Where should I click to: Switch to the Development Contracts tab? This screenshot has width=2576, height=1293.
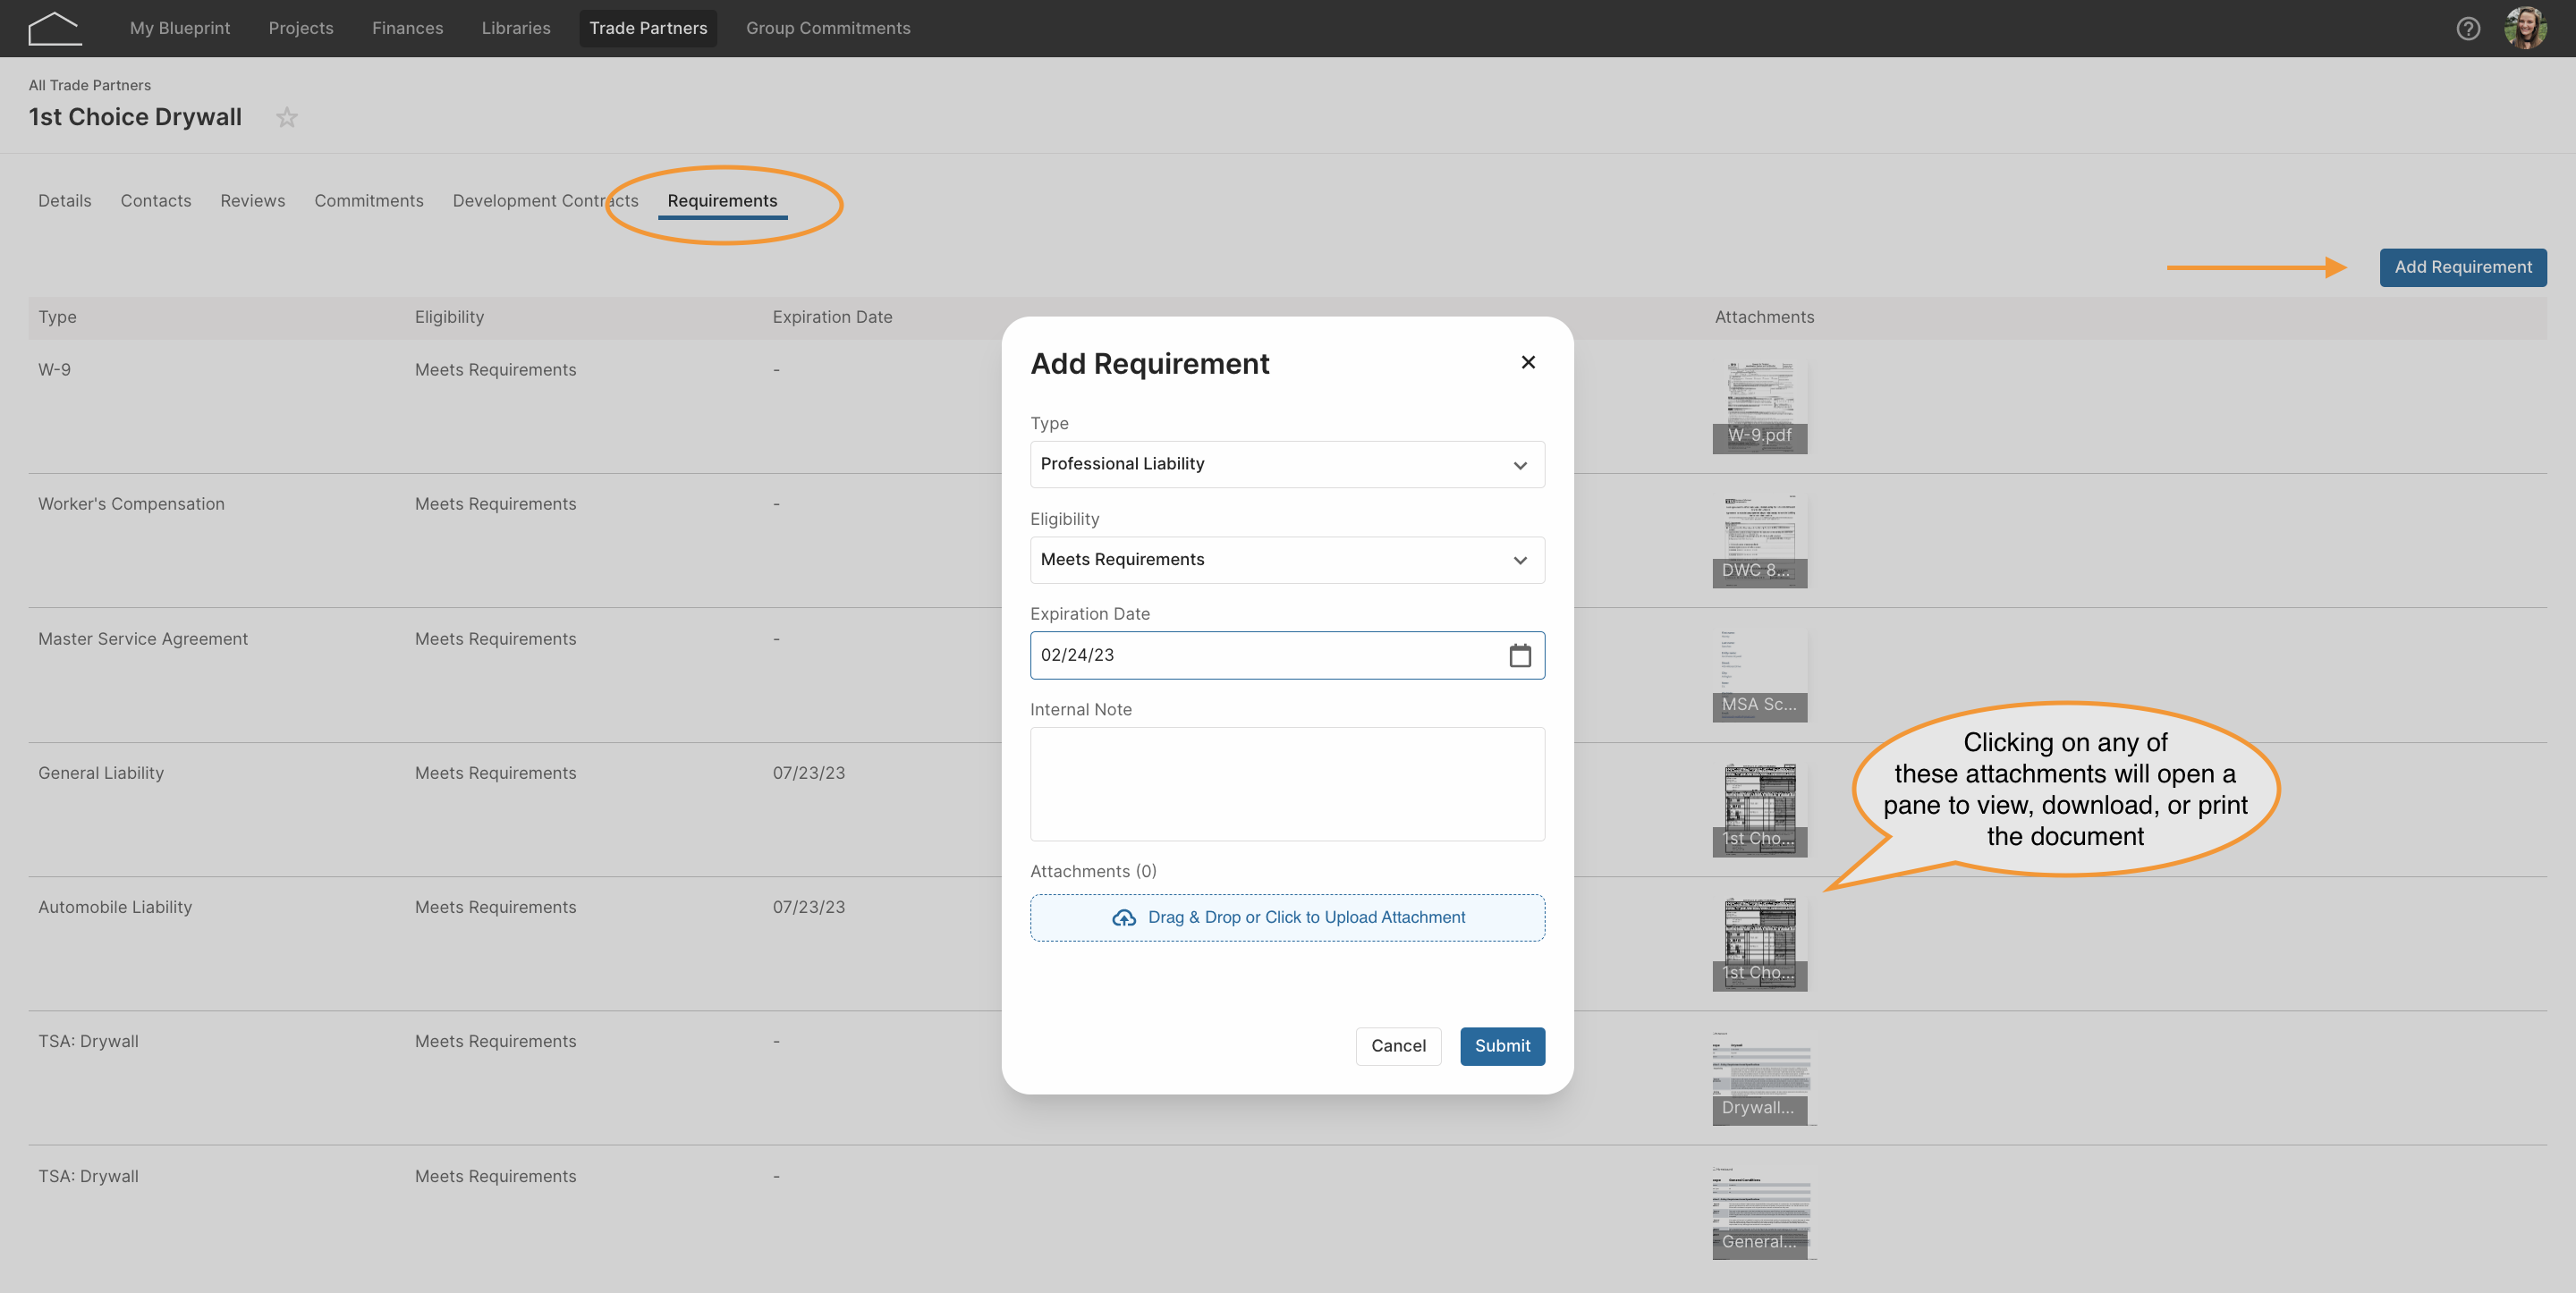545,201
